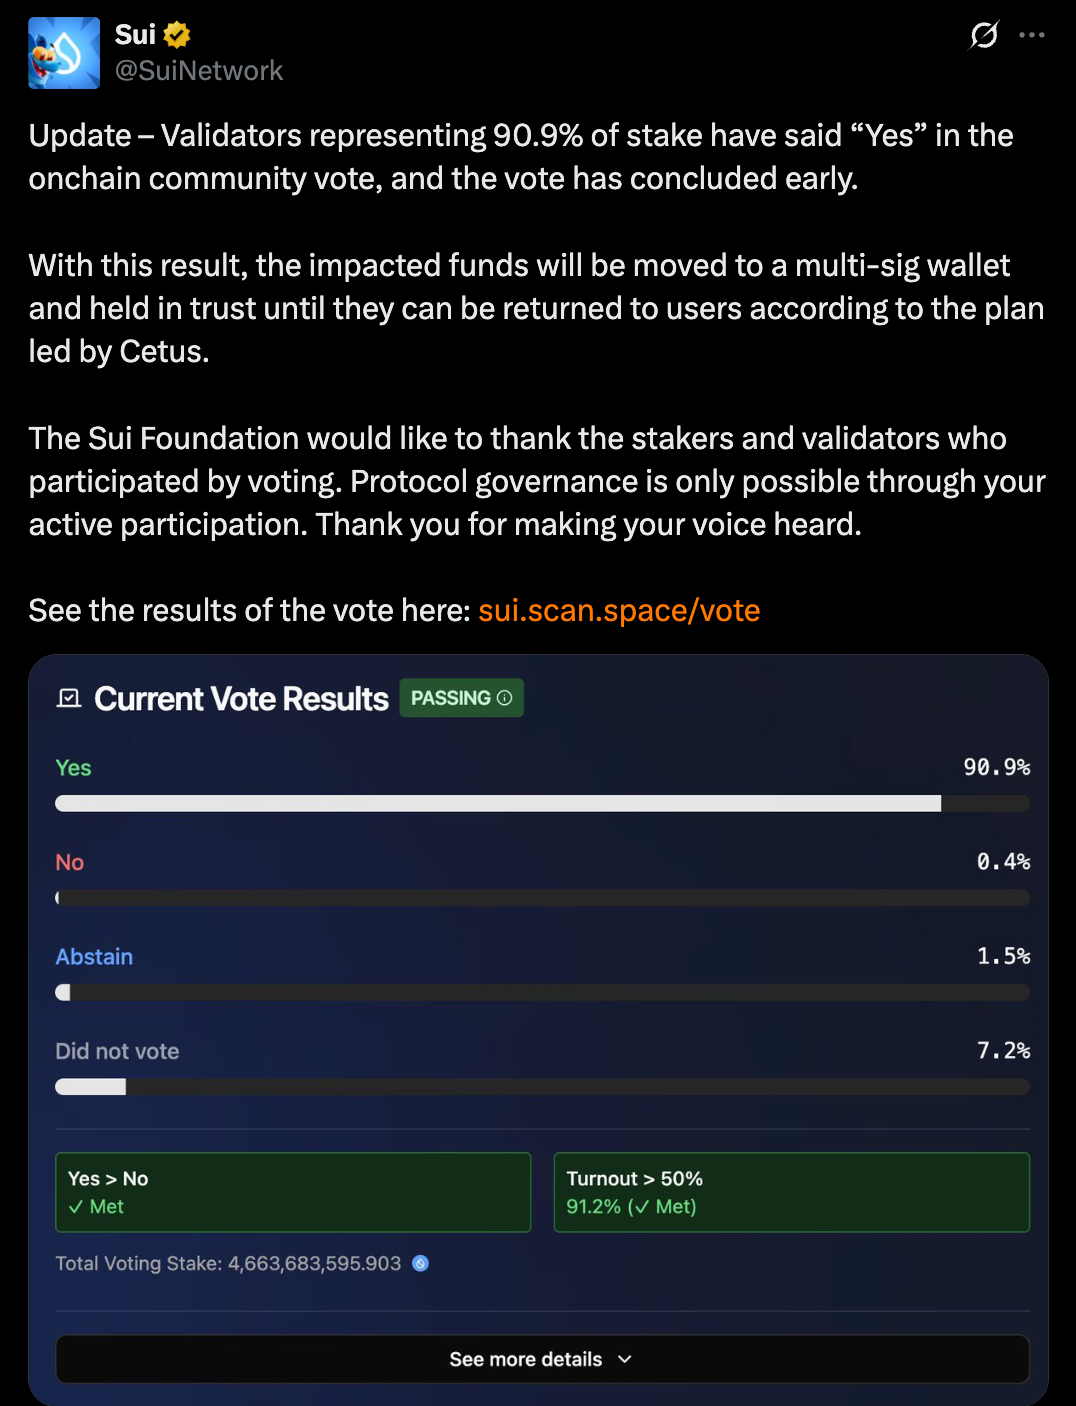The width and height of the screenshot is (1076, 1406).
Task: Click the gold verified badge next to Sui
Action: coord(177,35)
